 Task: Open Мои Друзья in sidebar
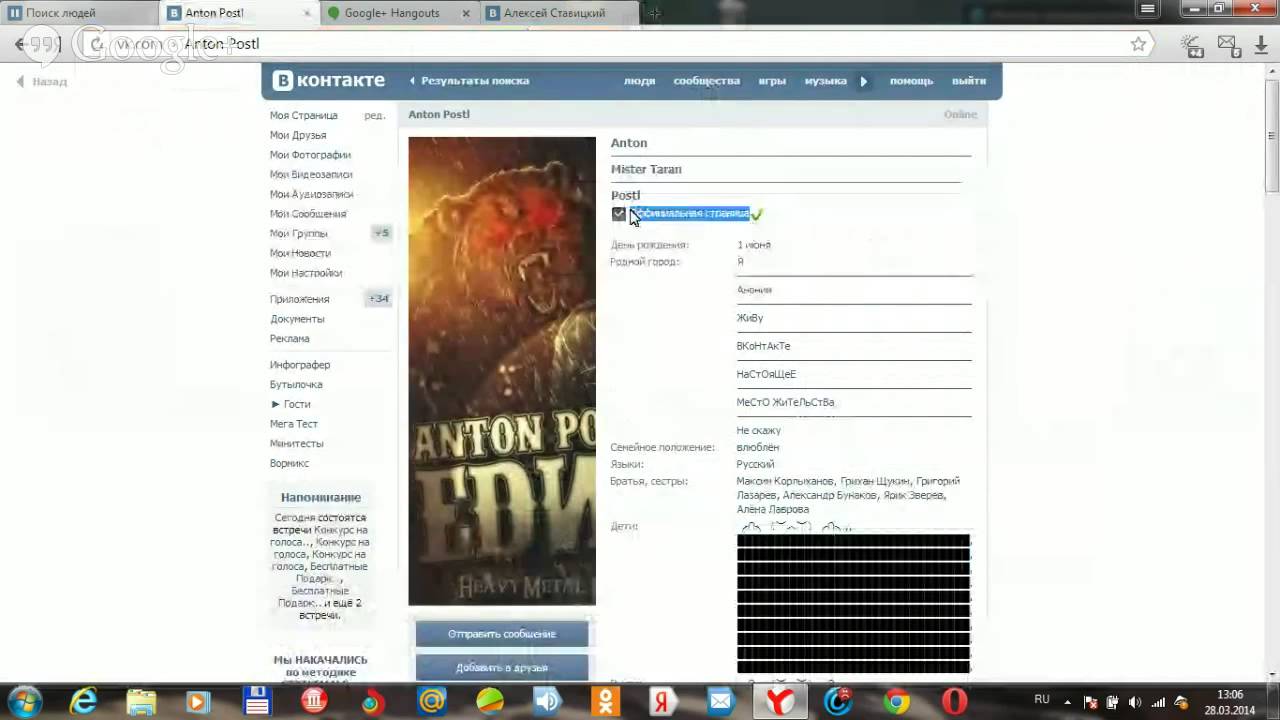[298, 135]
